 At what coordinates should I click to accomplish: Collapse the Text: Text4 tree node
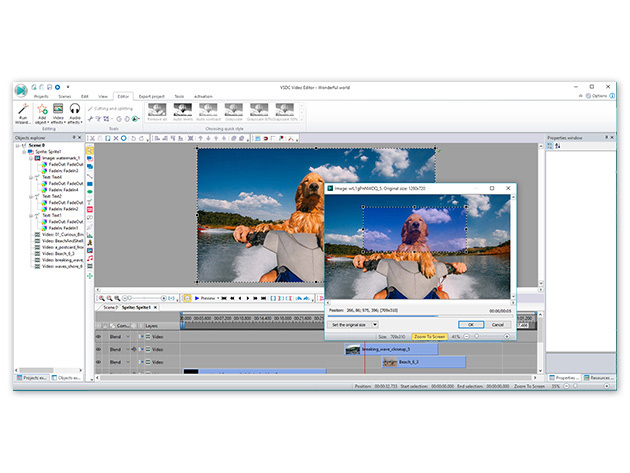pyautogui.click(x=31, y=177)
